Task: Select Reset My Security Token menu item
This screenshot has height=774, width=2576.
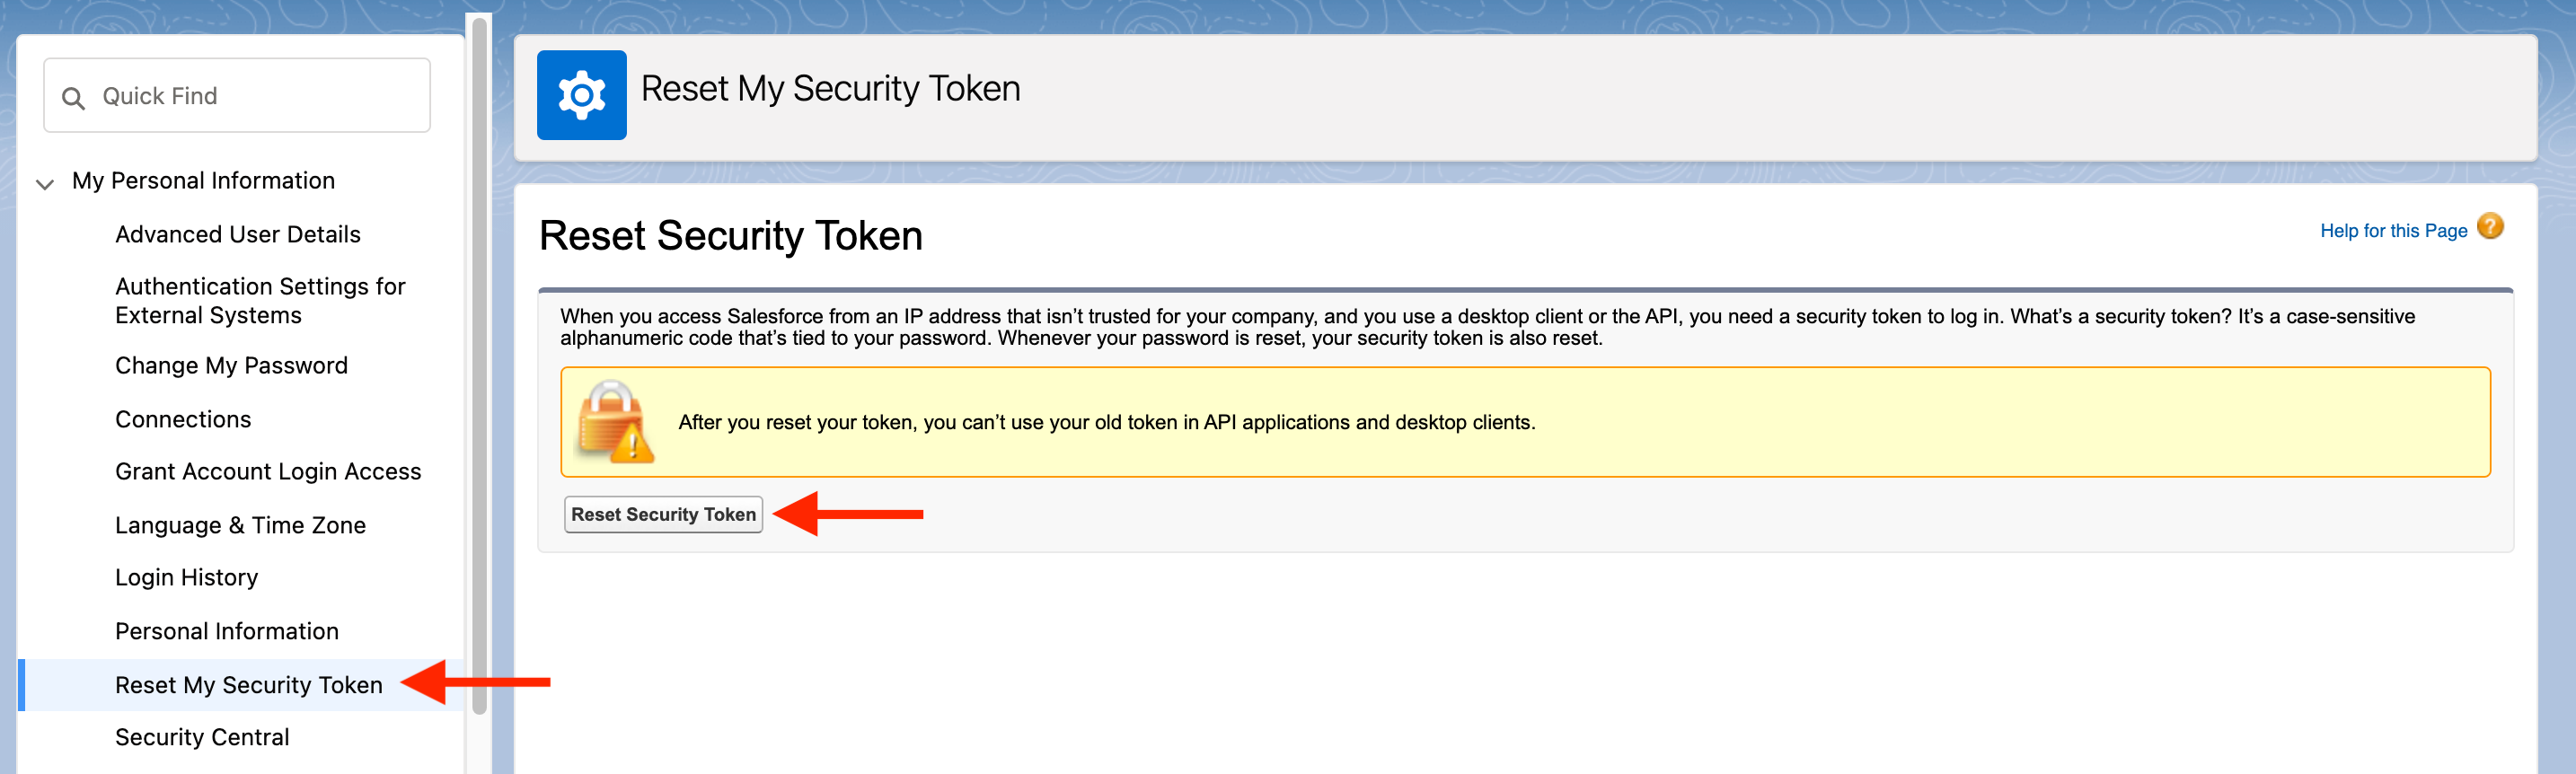Action: [248, 685]
